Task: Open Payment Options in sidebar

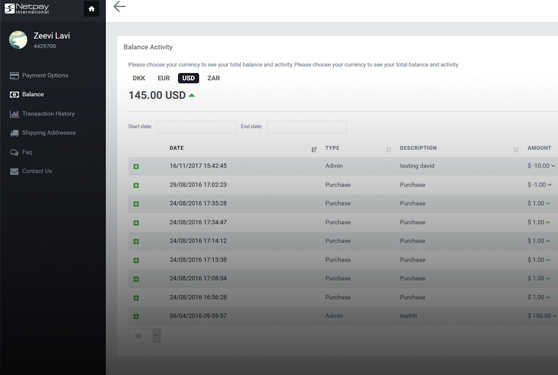Action: [45, 75]
